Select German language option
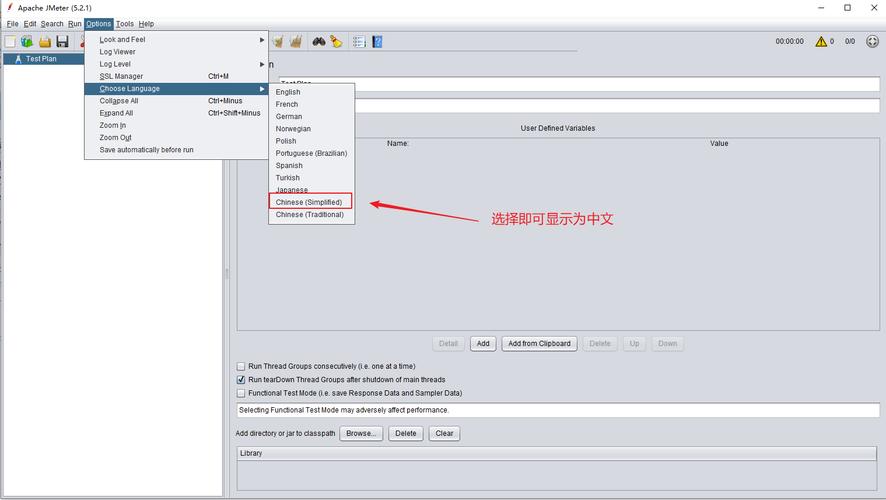The image size is (886, 500). click(311, 116)
